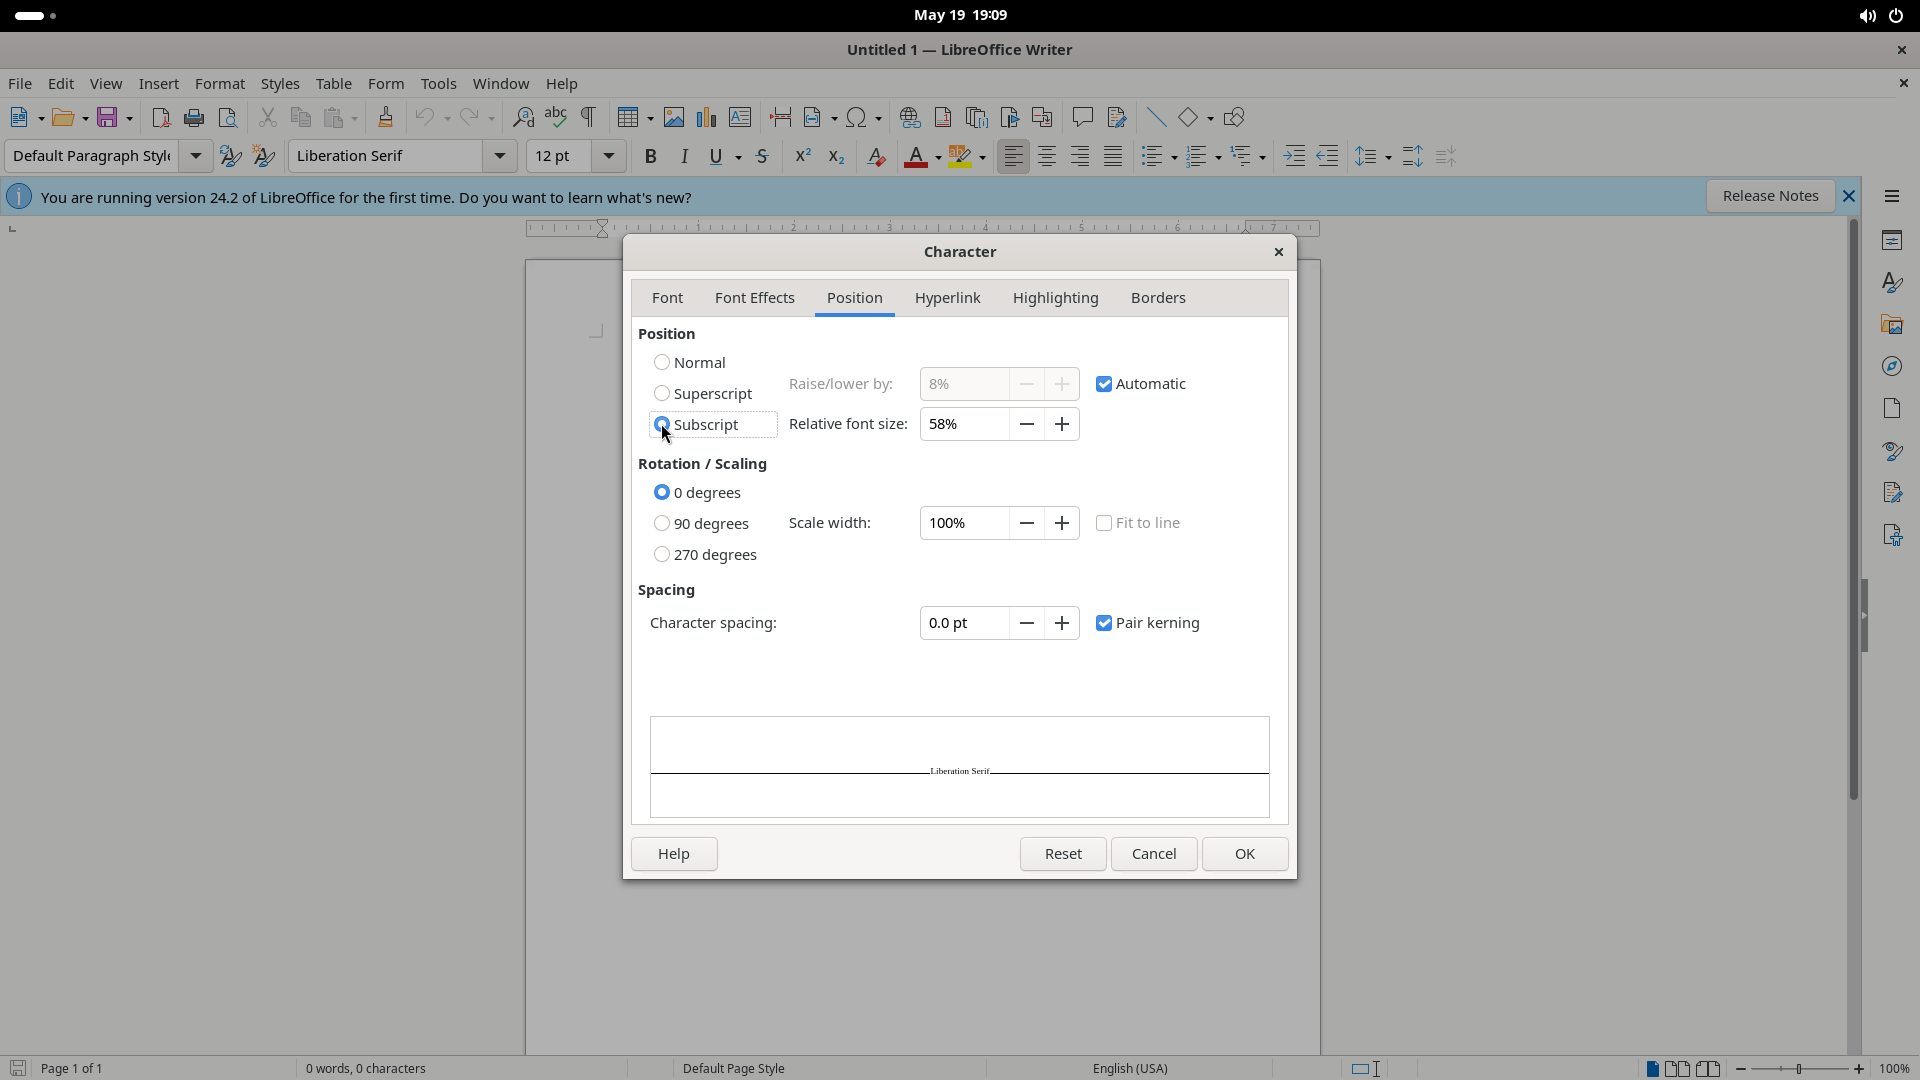Click the Insert Image toolbar icon
The width and height of the screenshot is (1920, 1080).
[x=674, y=118]
